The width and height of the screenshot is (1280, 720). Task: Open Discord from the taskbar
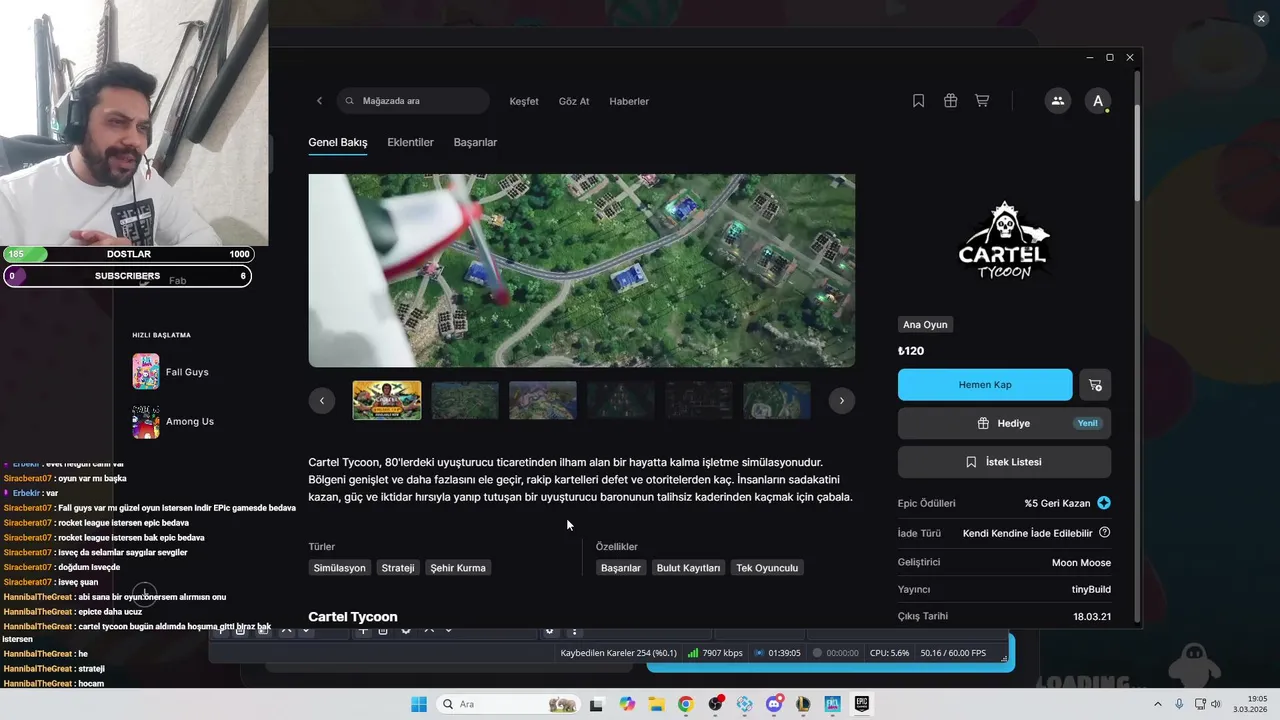coord(774,704)
